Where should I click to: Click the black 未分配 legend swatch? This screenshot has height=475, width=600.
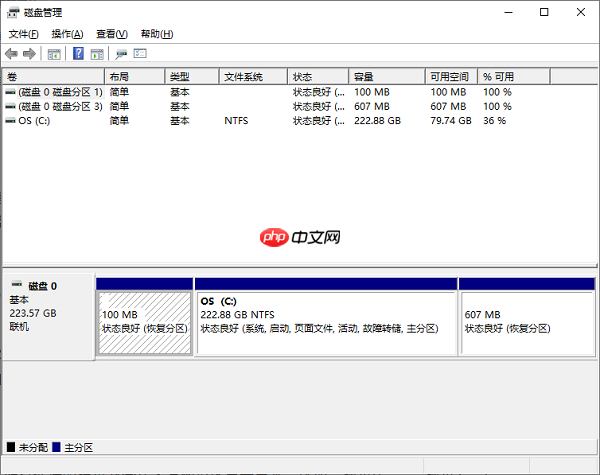(11, 447)
